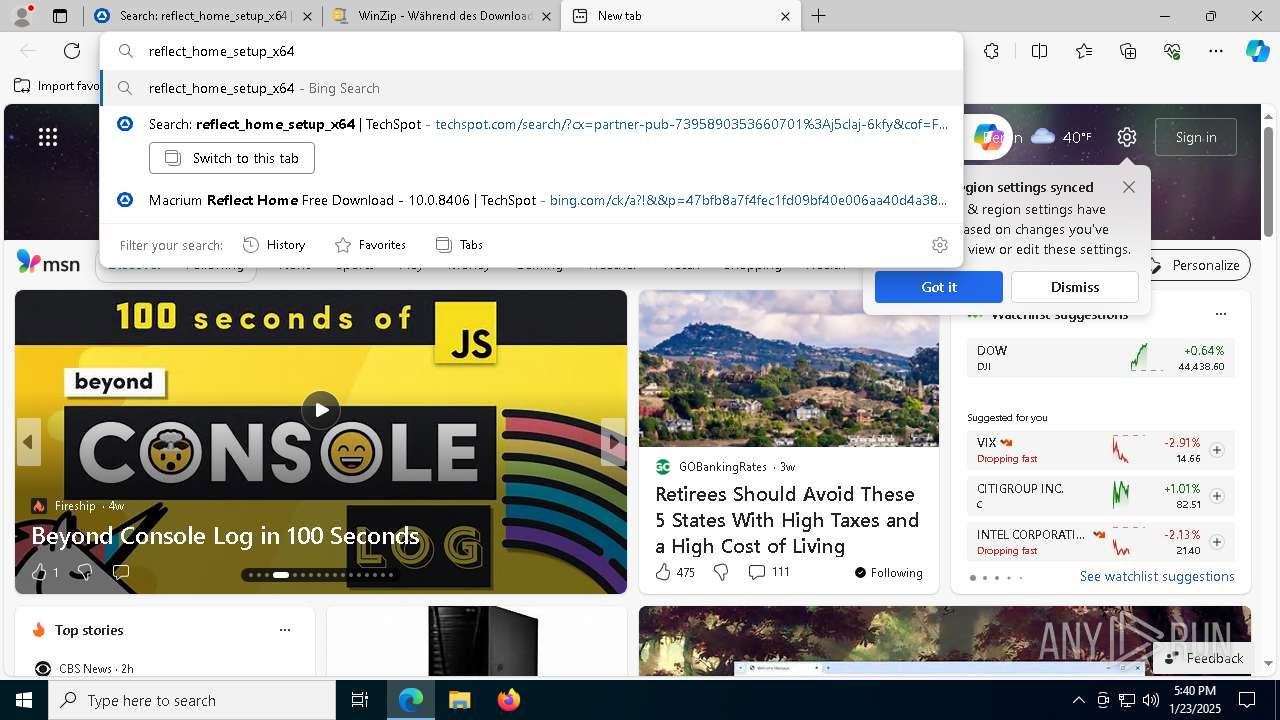Open the Favorites star toolbar icon

click(1084, 51)
